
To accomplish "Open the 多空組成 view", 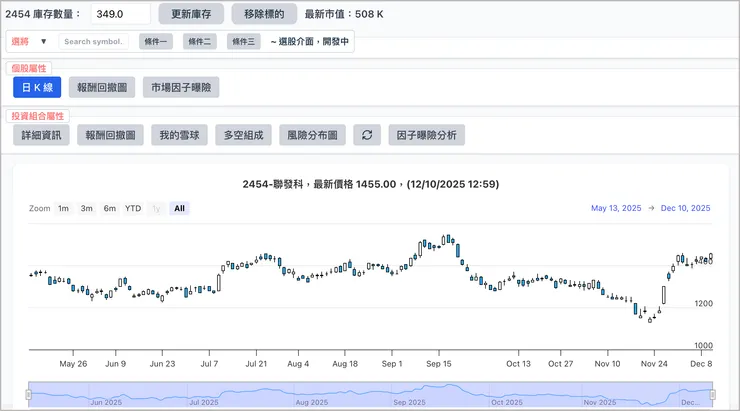I will [x=244, y=135].
